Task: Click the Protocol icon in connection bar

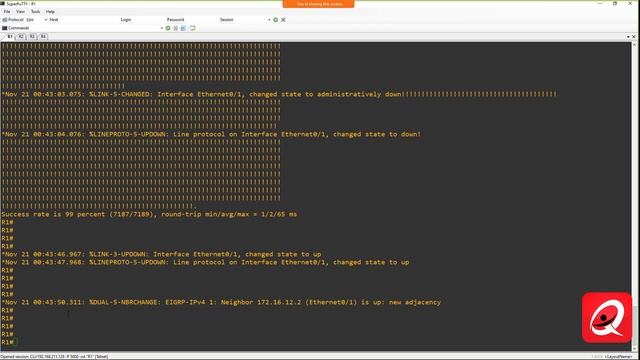Action: tap(4, 20)
